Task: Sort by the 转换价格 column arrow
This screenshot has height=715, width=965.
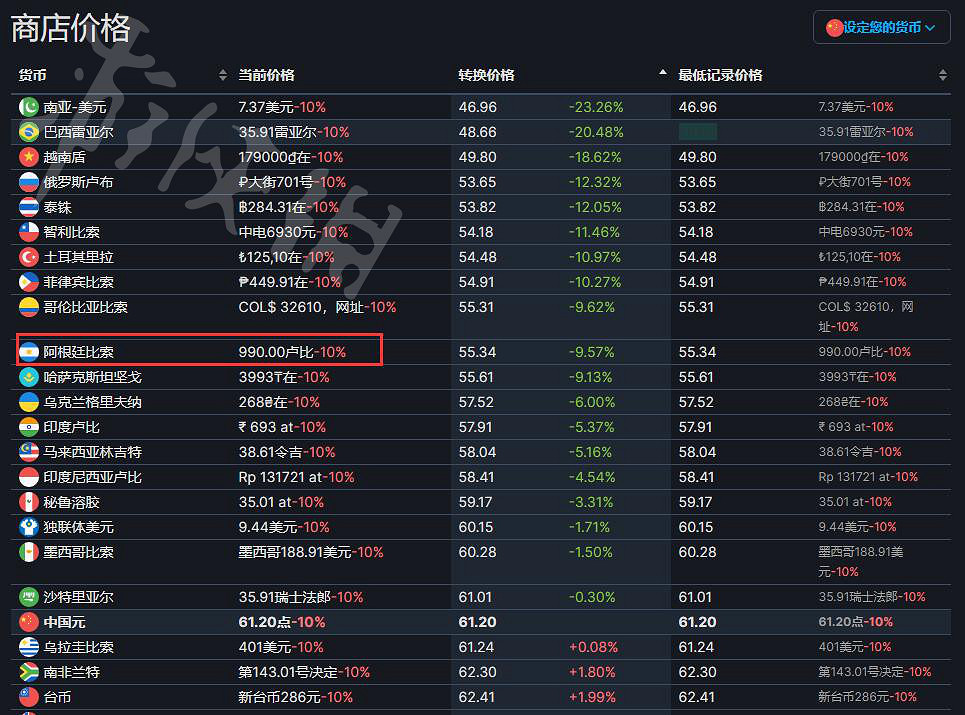Action: [662, 75]
